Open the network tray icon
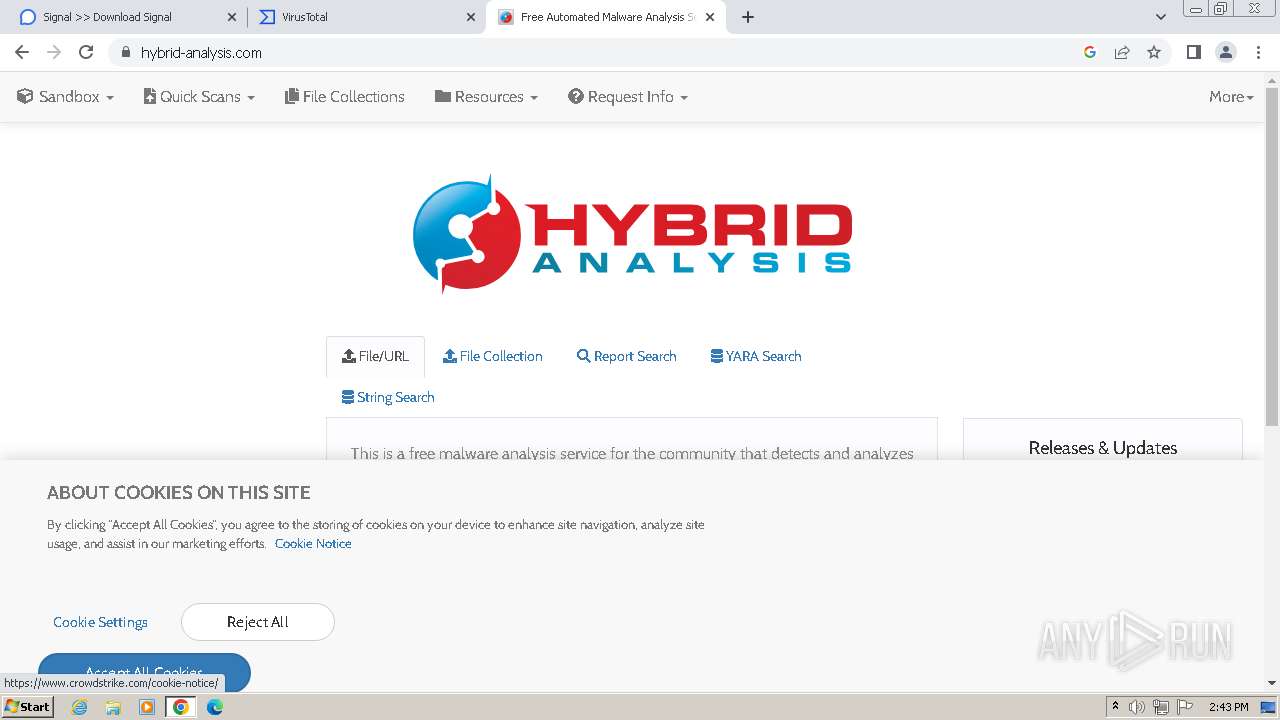This screenshot has height=720, width=1280. click(x=1161, y=707)
